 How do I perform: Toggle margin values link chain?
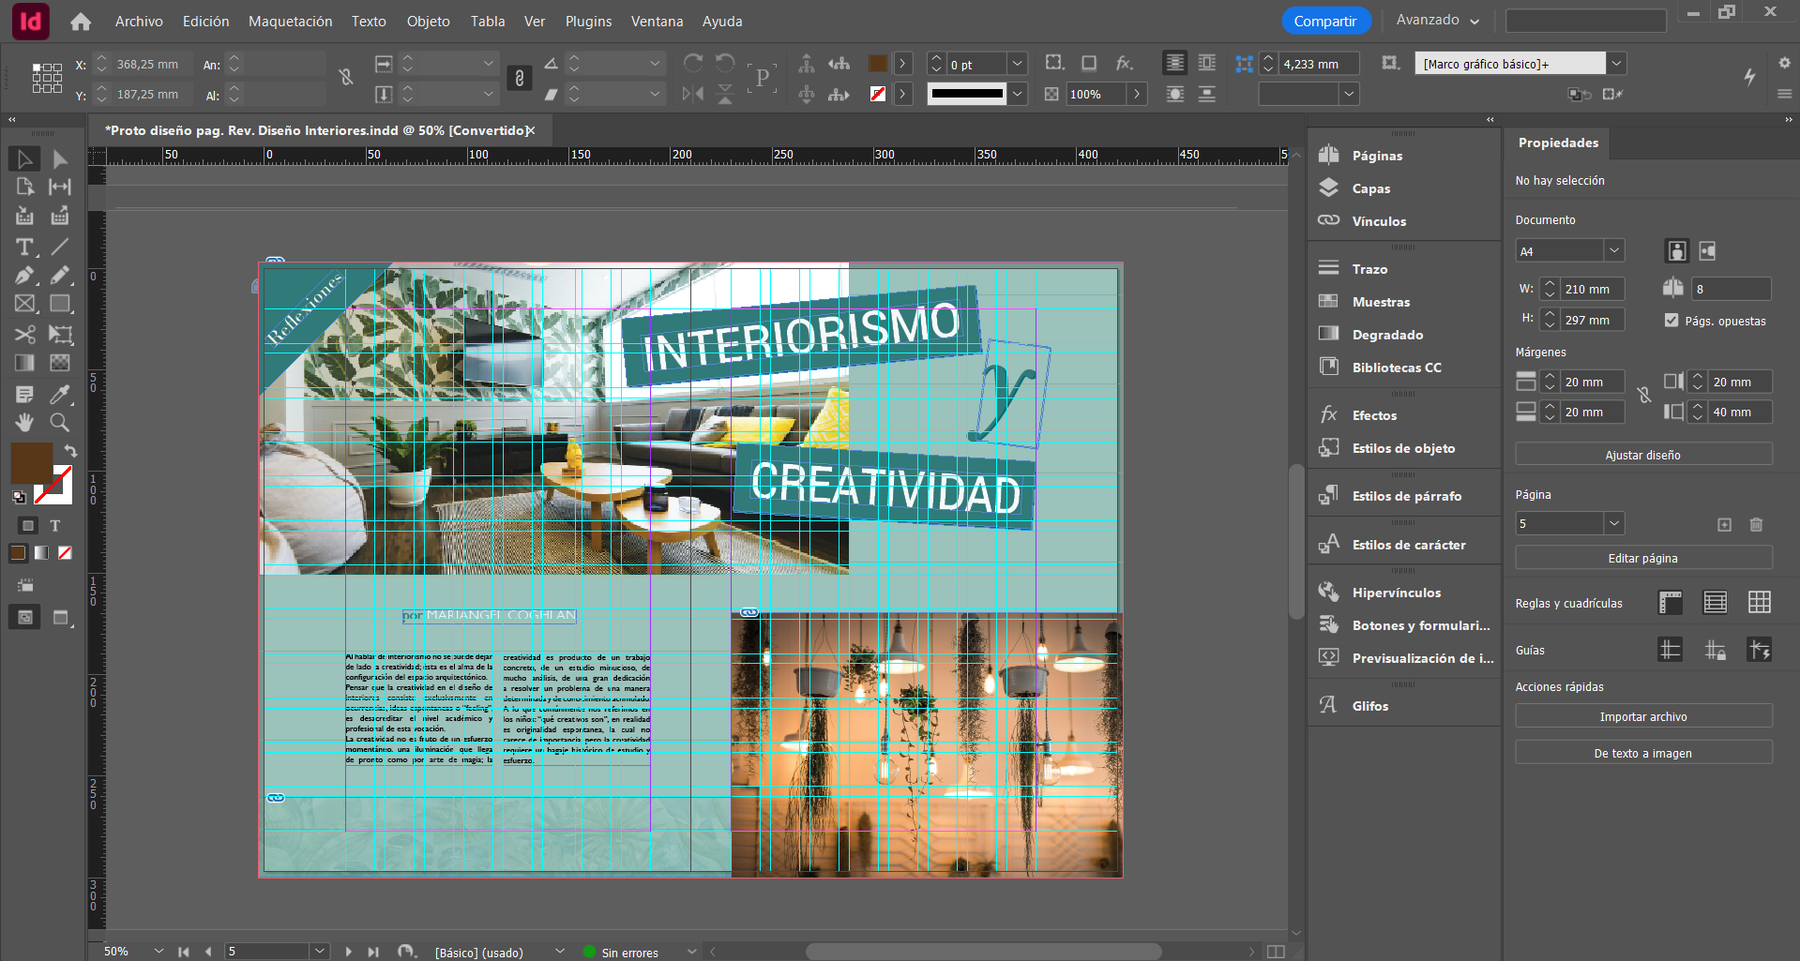click(1644, 396)
